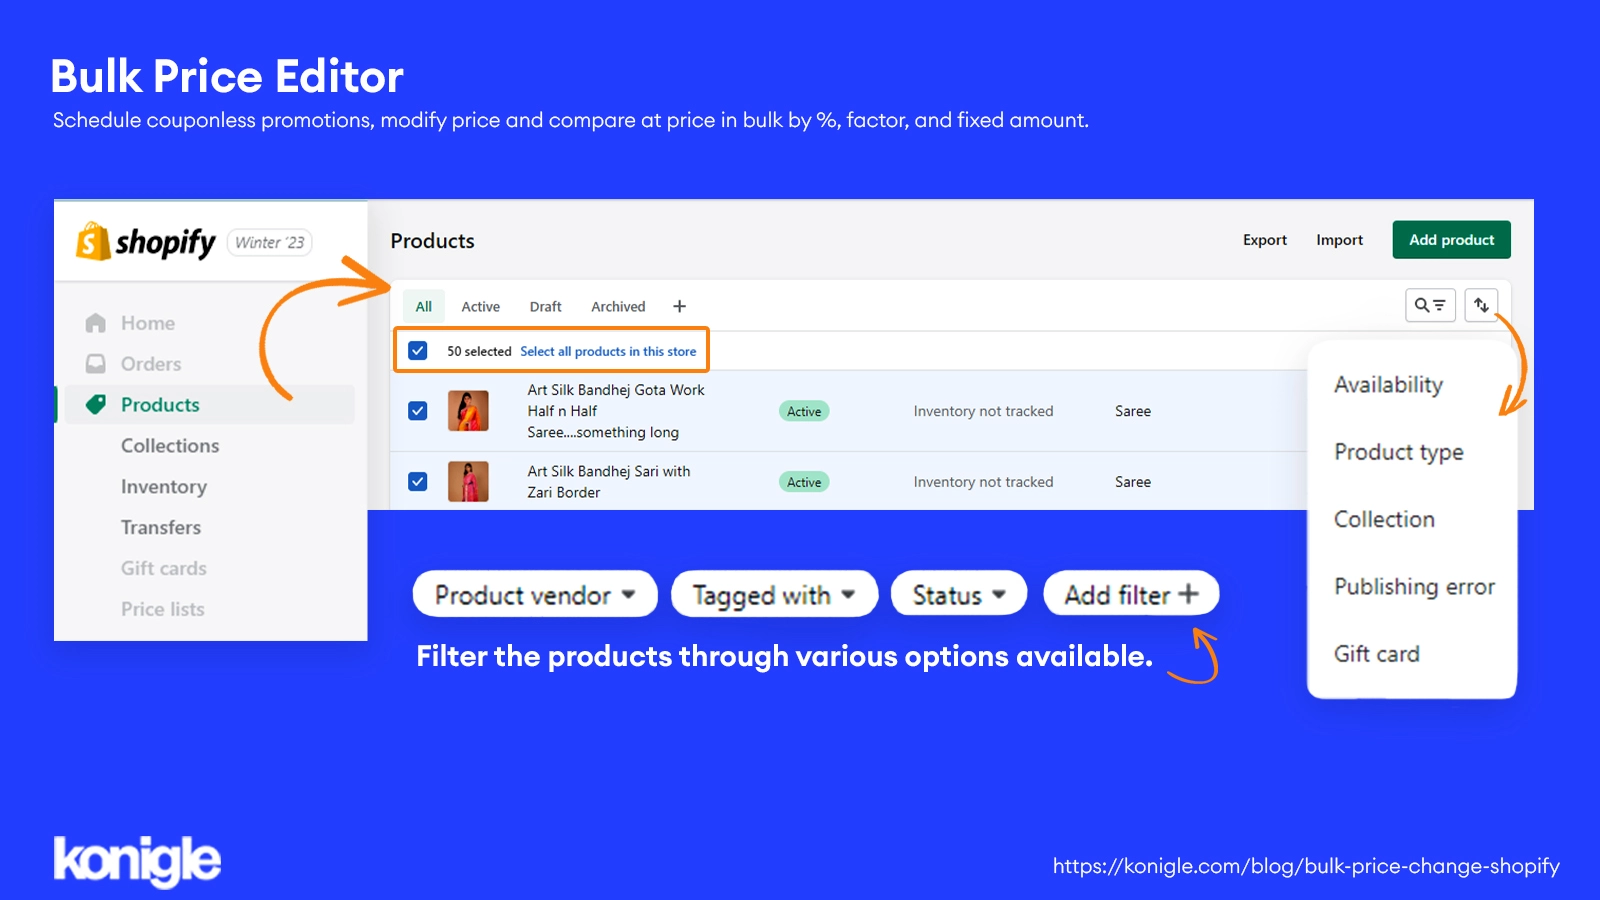Click Select all products in this store
Image resolution: width=1600 pixels, height=900 pixels.
608,351
